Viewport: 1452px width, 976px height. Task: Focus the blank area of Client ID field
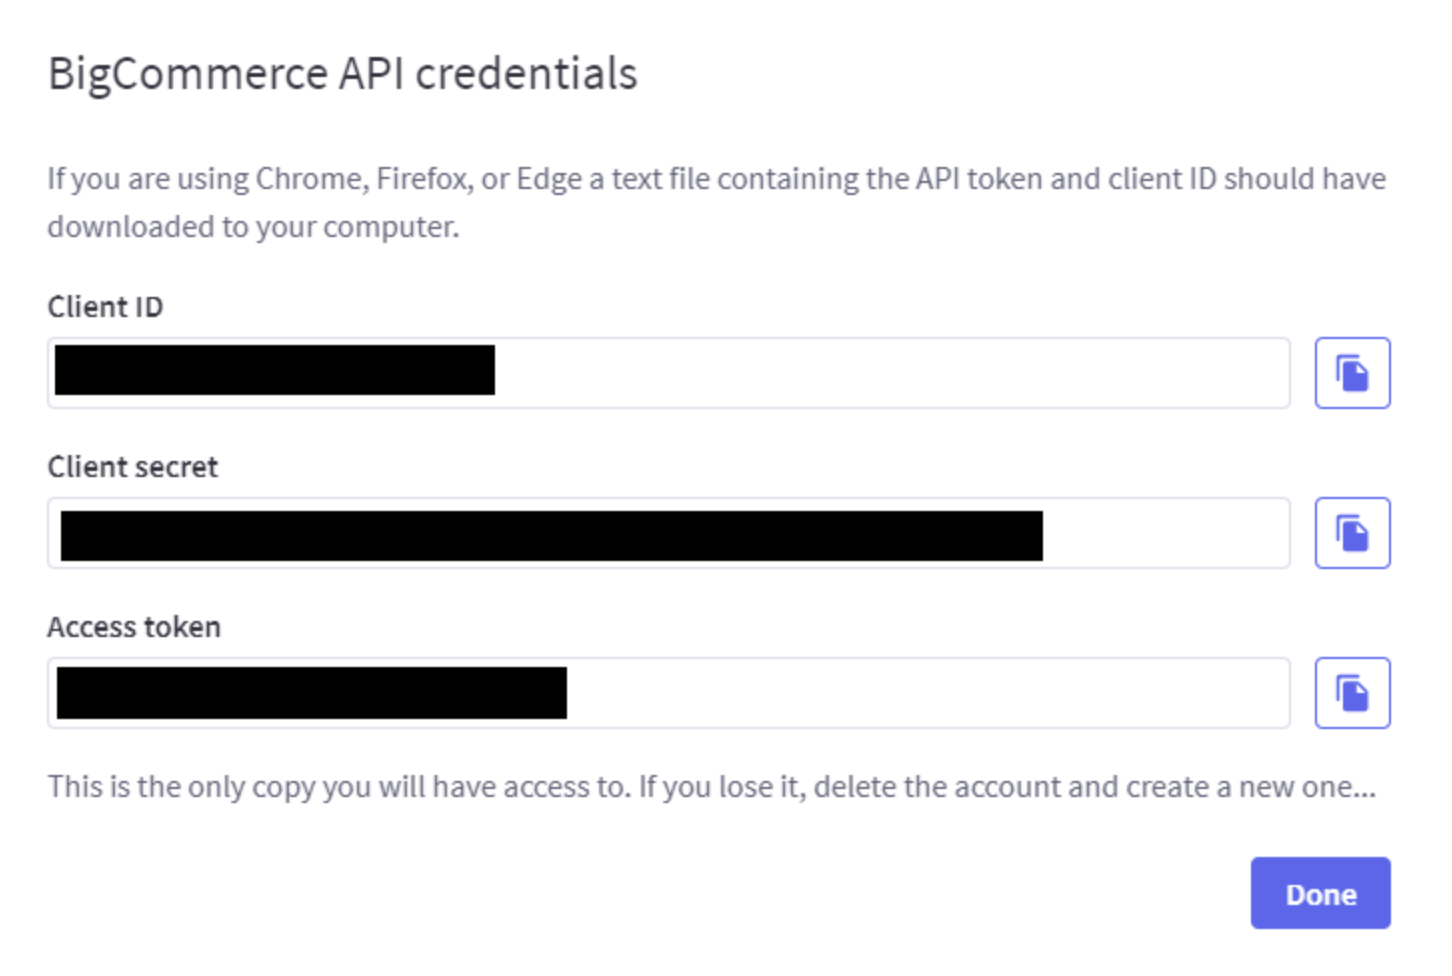[890, 373]
